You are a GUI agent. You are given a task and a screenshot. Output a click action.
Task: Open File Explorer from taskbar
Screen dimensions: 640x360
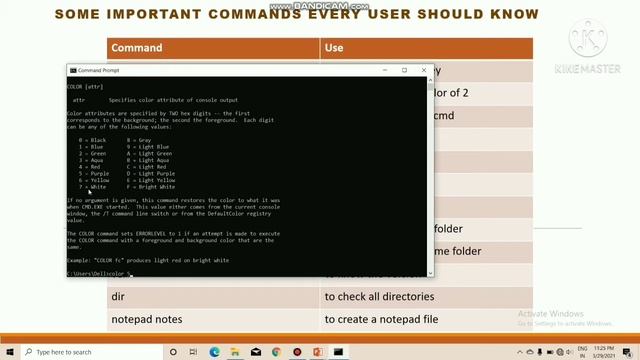pyautogui.click(x=235, y=352)
